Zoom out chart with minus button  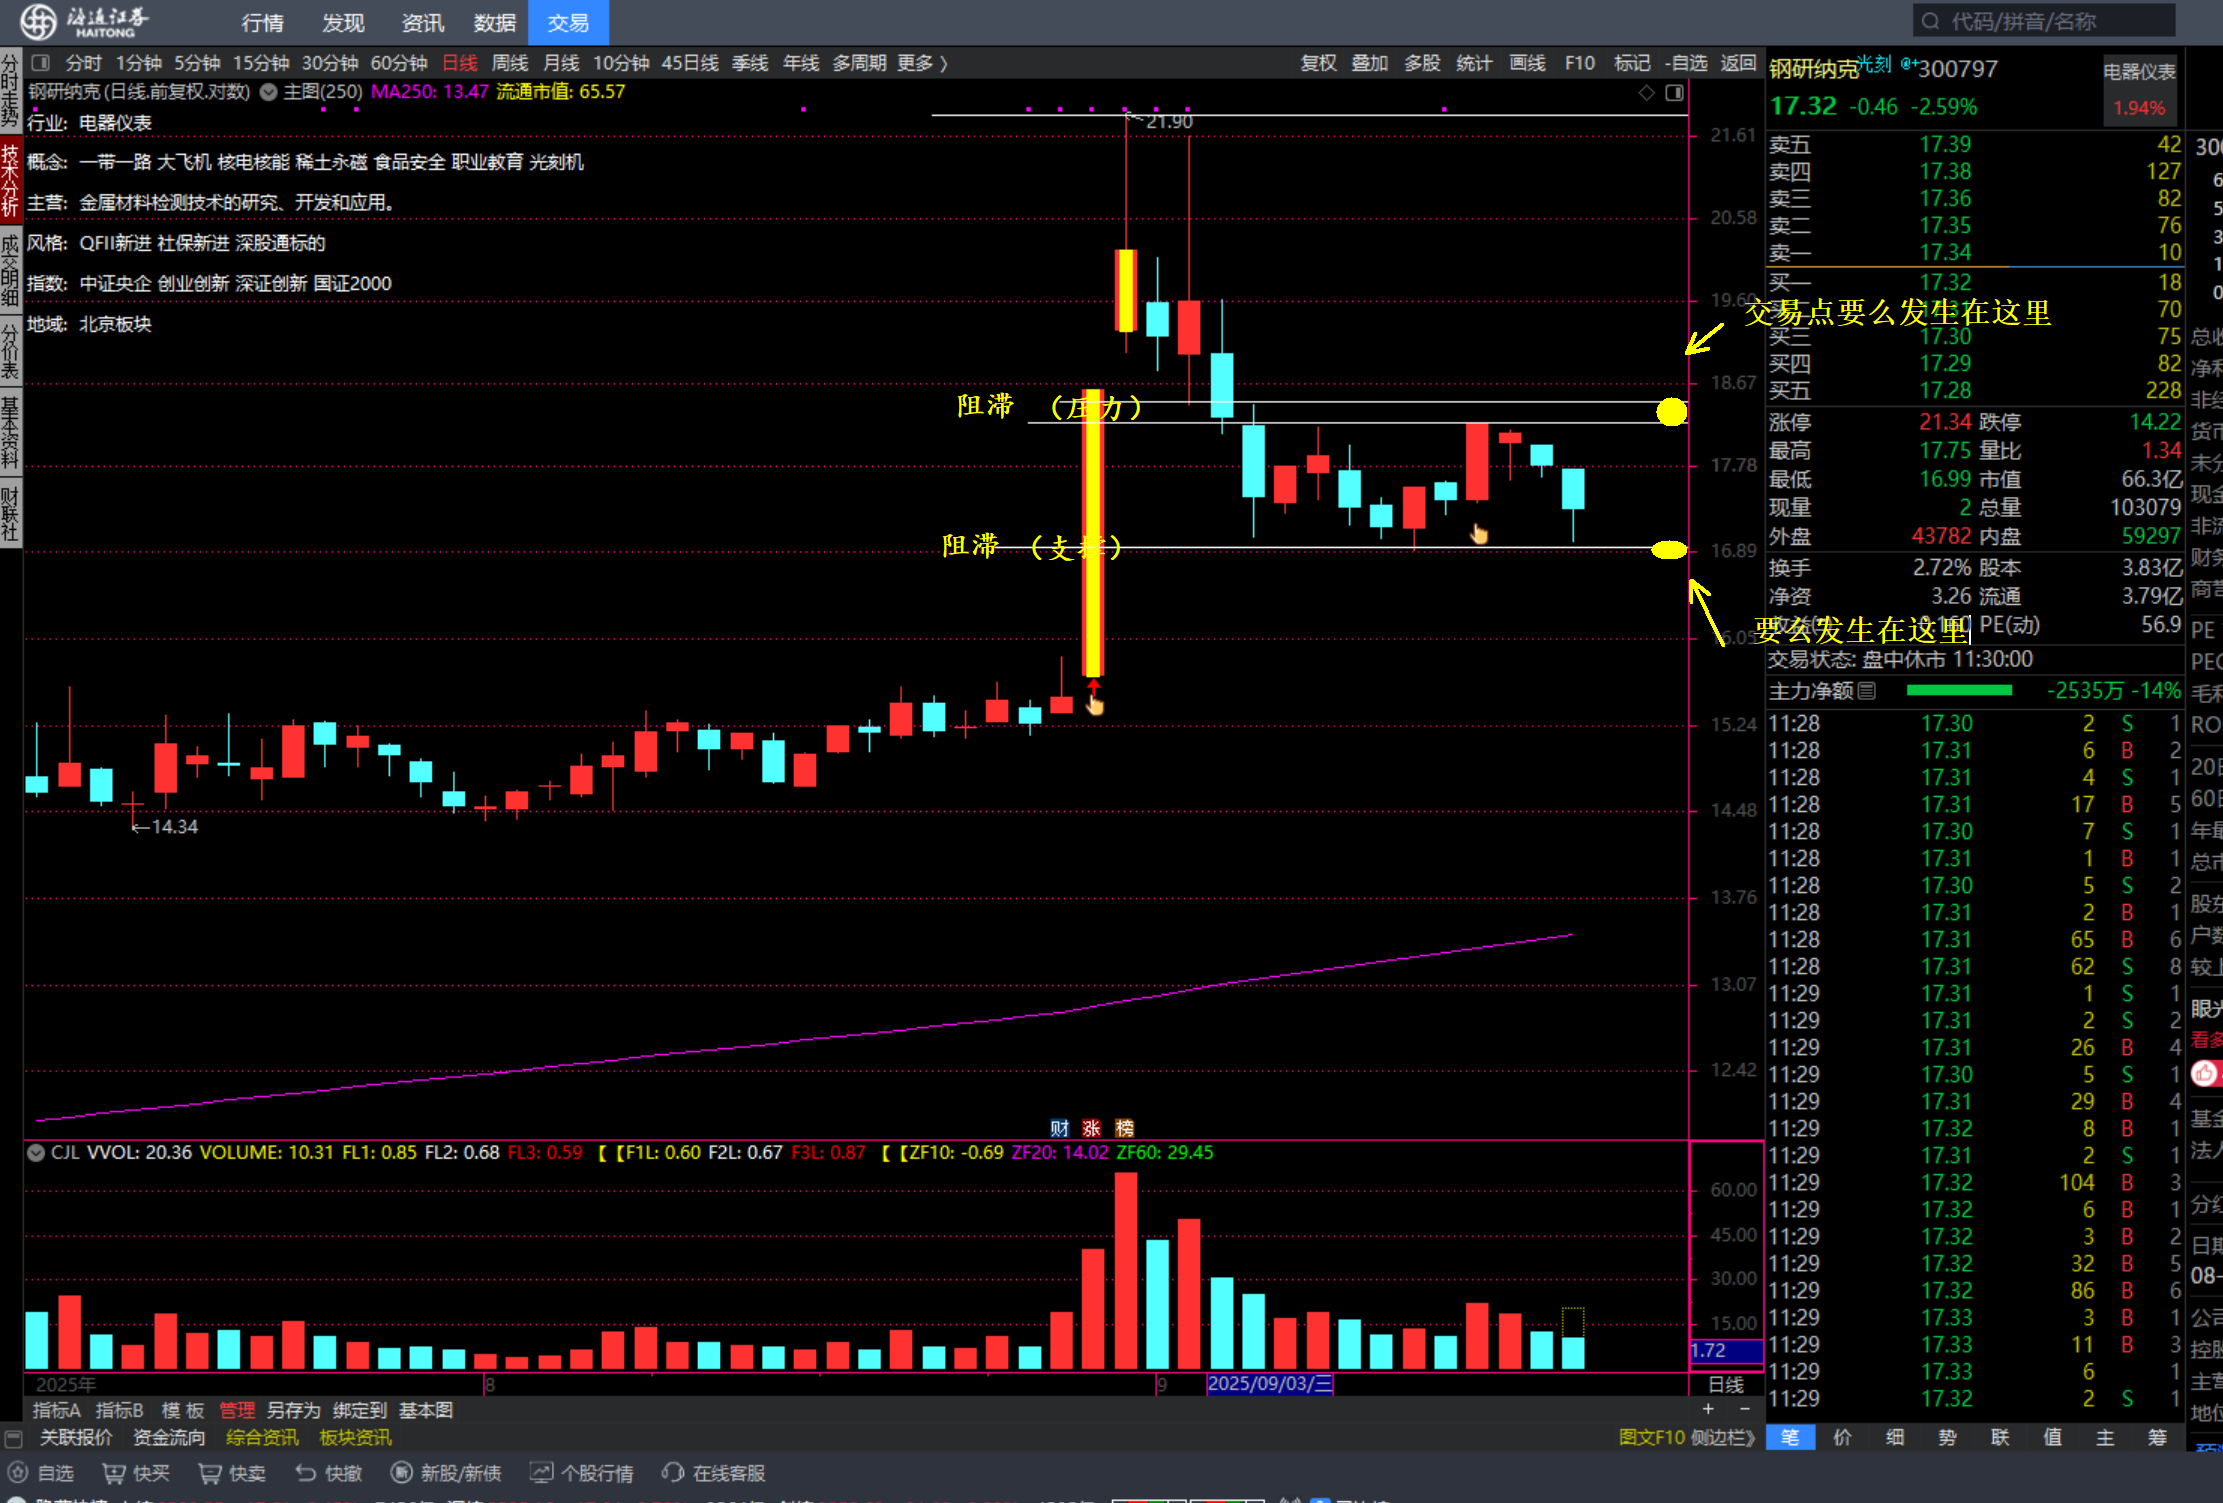pos(1745,1409)
